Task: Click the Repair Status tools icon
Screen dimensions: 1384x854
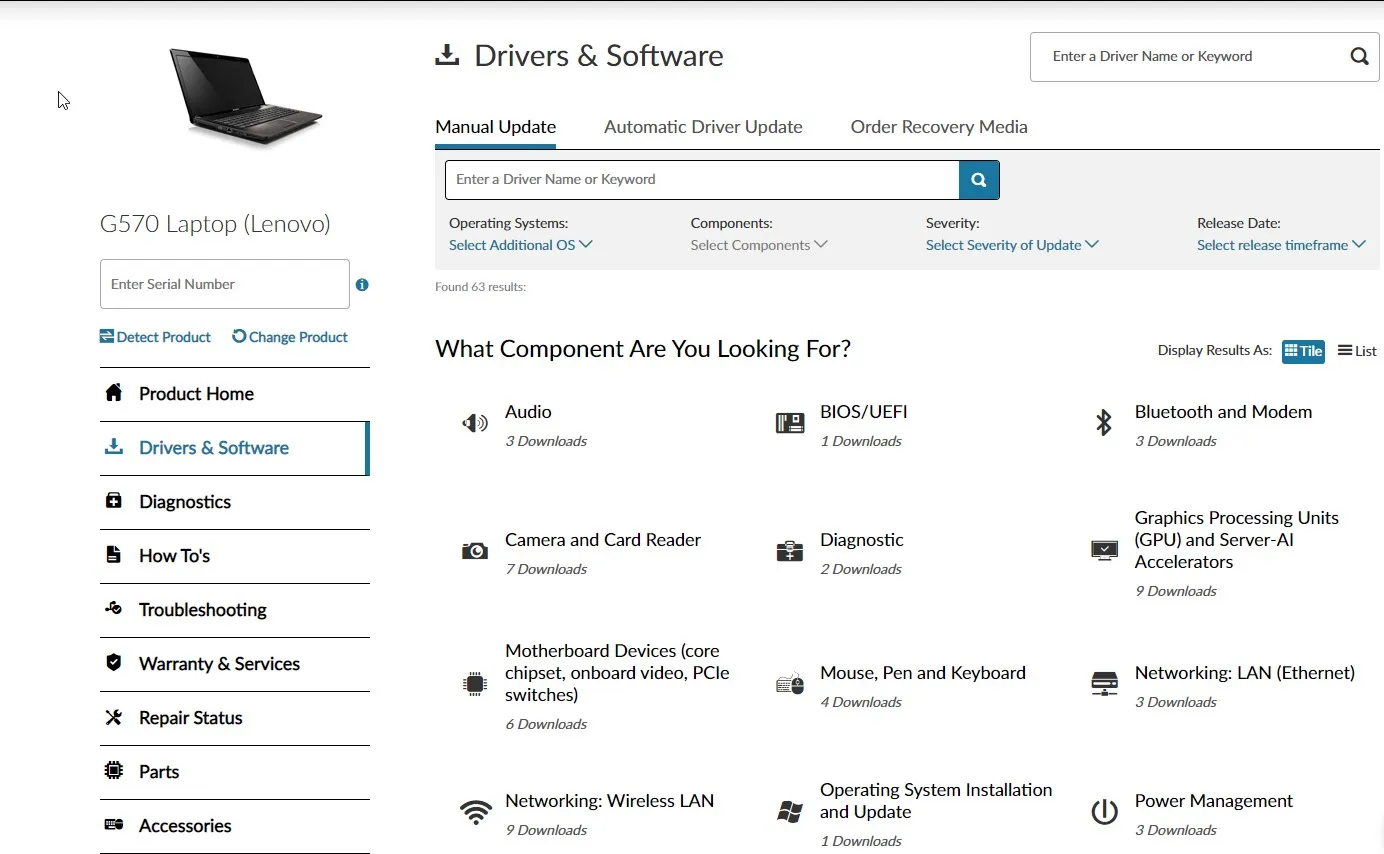Action: coord(114,717)
